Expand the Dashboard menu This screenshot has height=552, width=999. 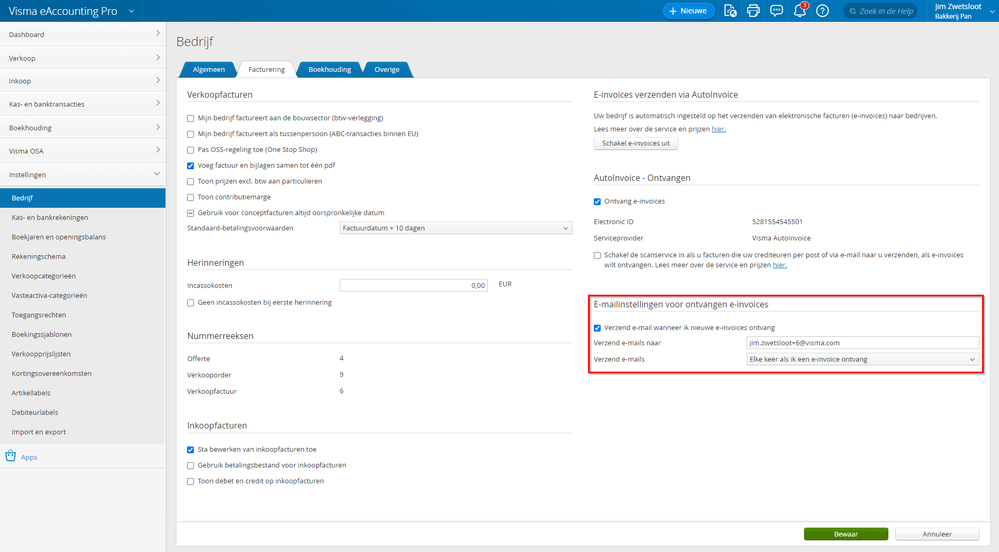coord(83,34)
